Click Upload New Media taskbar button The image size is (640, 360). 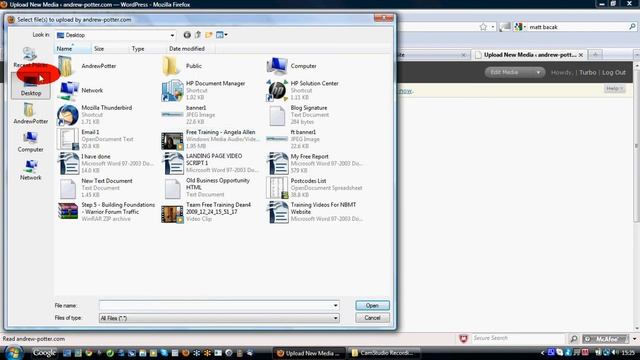tap(309, 353)
